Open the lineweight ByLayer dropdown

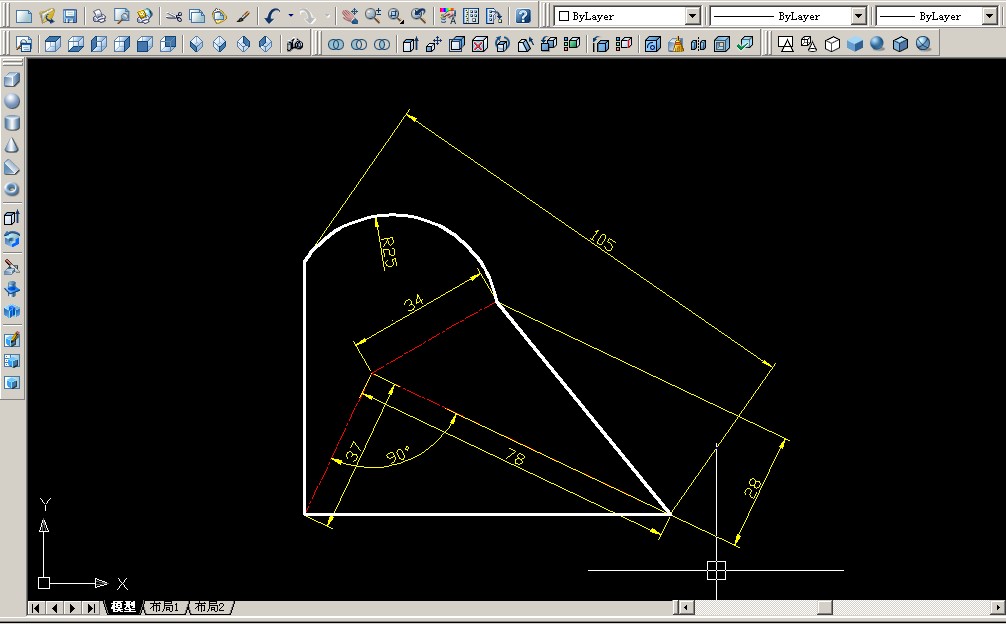937,16
